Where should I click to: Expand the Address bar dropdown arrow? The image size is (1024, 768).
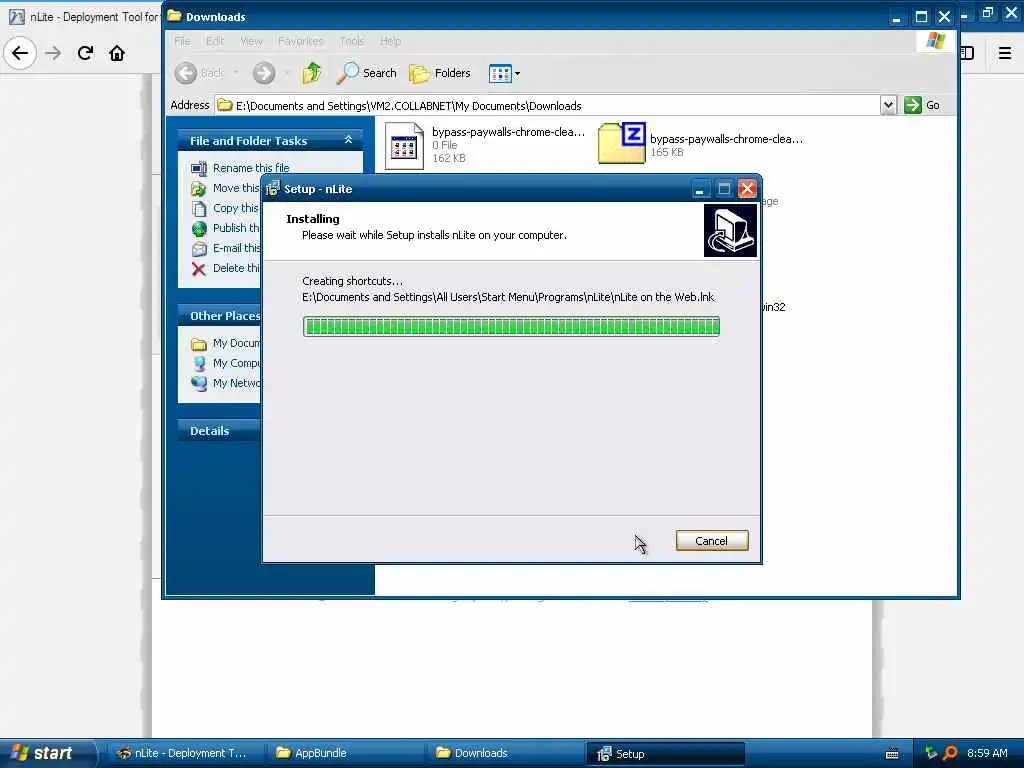(888, 105)
